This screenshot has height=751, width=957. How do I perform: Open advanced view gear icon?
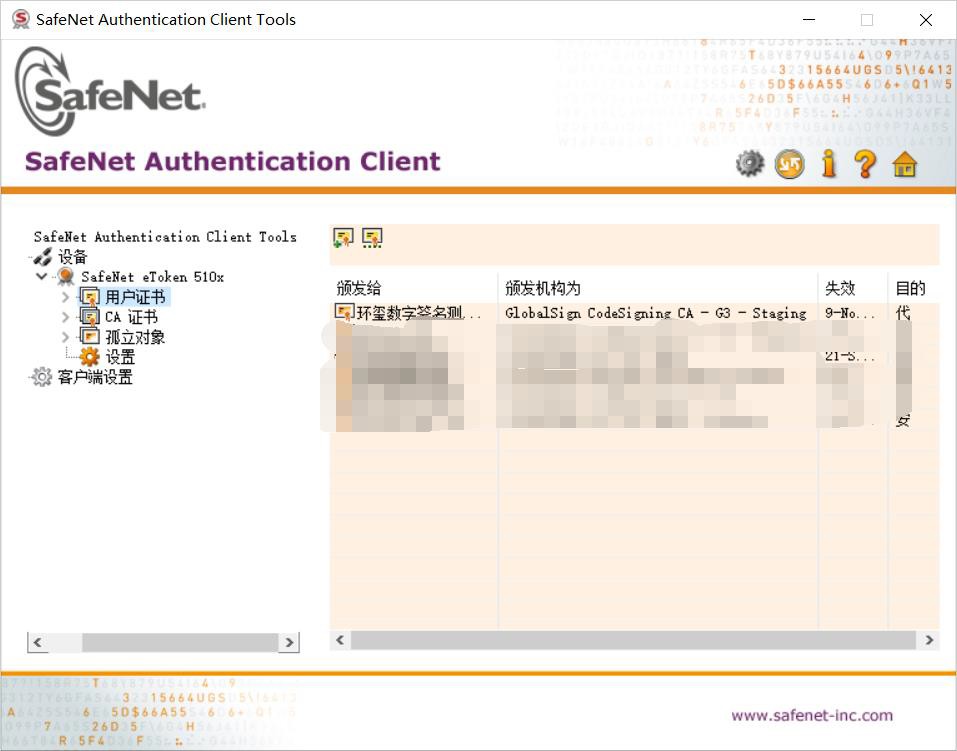[749, 164]
